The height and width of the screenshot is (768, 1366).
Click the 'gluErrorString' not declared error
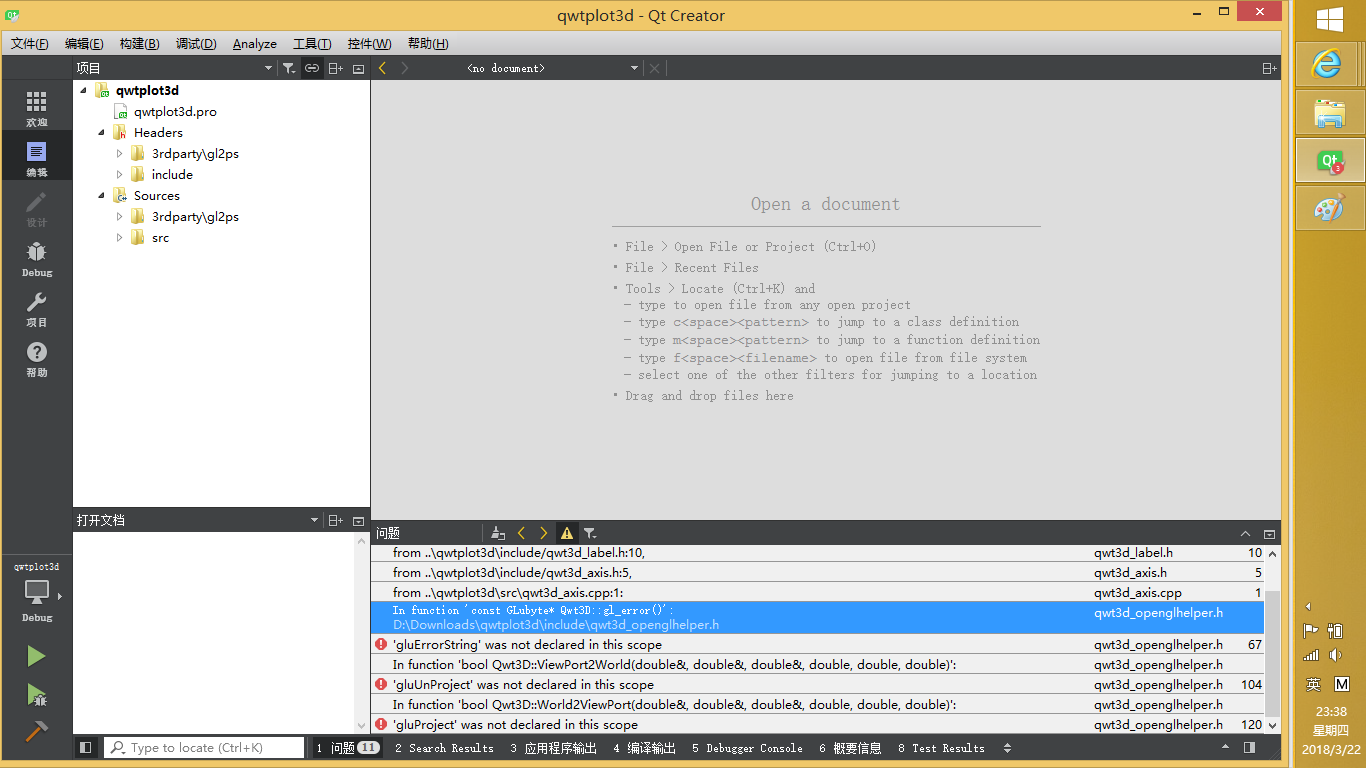coord(817,645)
